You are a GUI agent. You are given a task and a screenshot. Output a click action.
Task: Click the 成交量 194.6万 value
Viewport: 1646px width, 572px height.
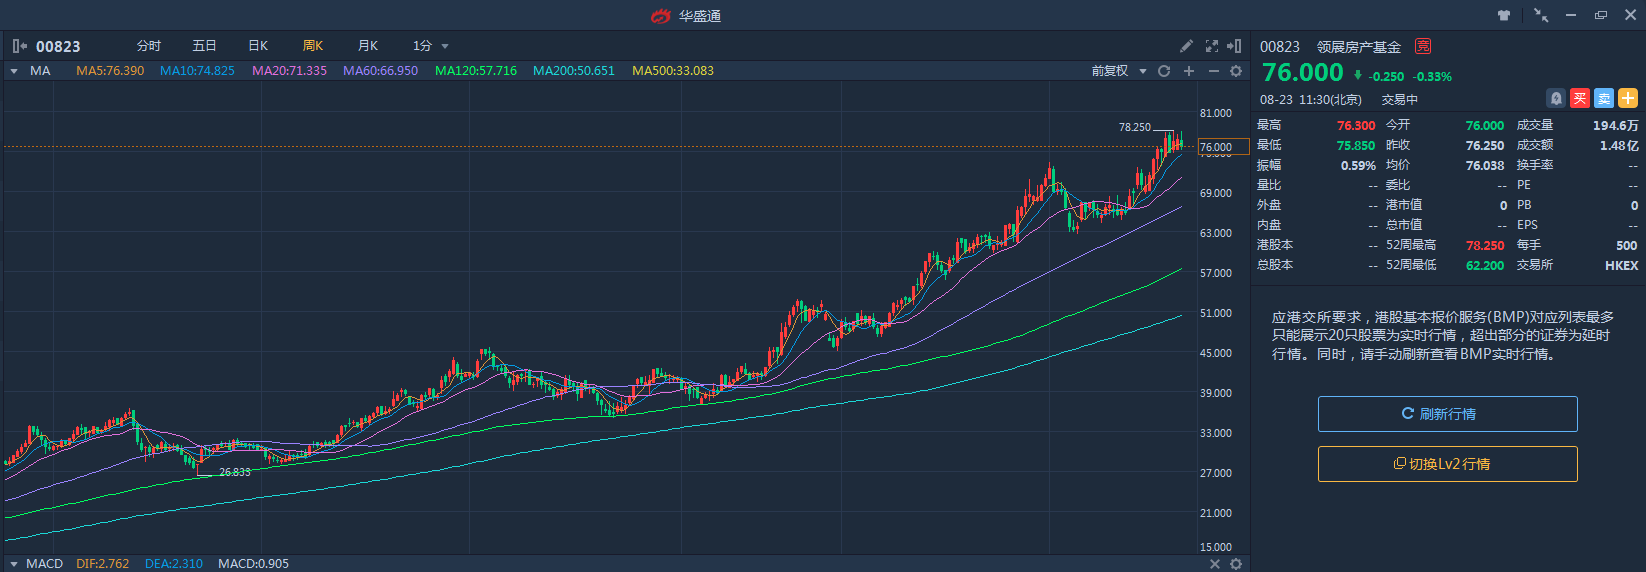1615,125
